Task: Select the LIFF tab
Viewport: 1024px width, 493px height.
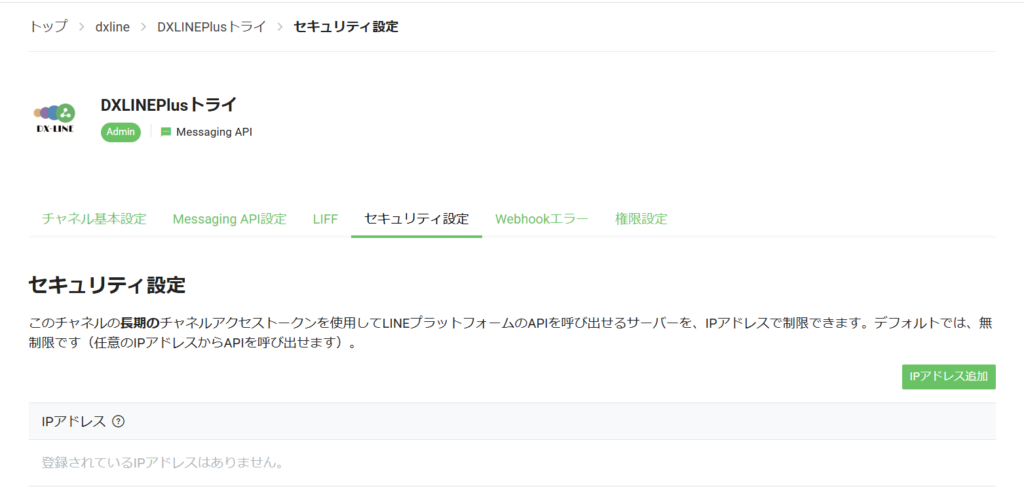Action: point(325,219)
